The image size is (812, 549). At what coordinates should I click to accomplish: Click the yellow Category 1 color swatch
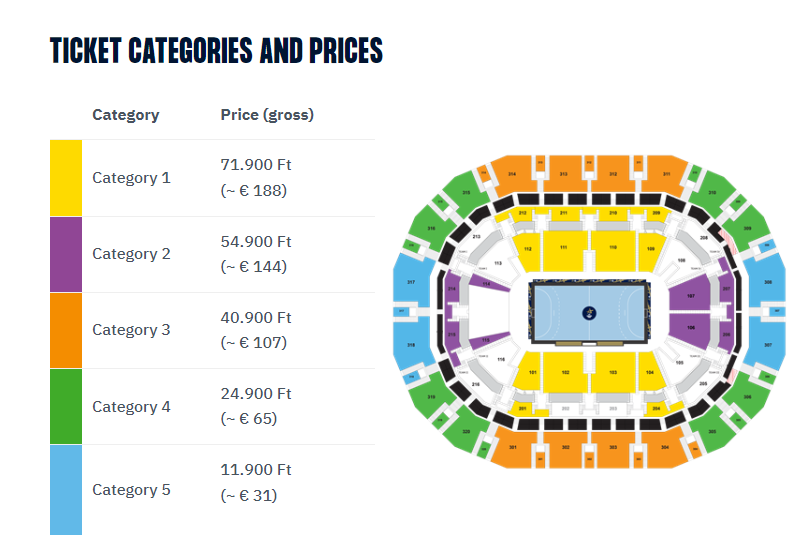click(x=66, y=178)
